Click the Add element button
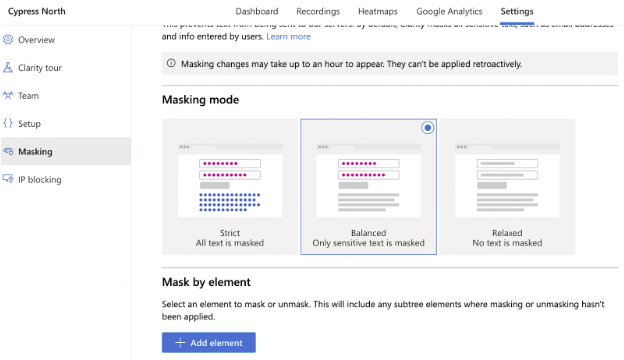Image resolution: width=624 pixels, height=360 pixels. 209,342
